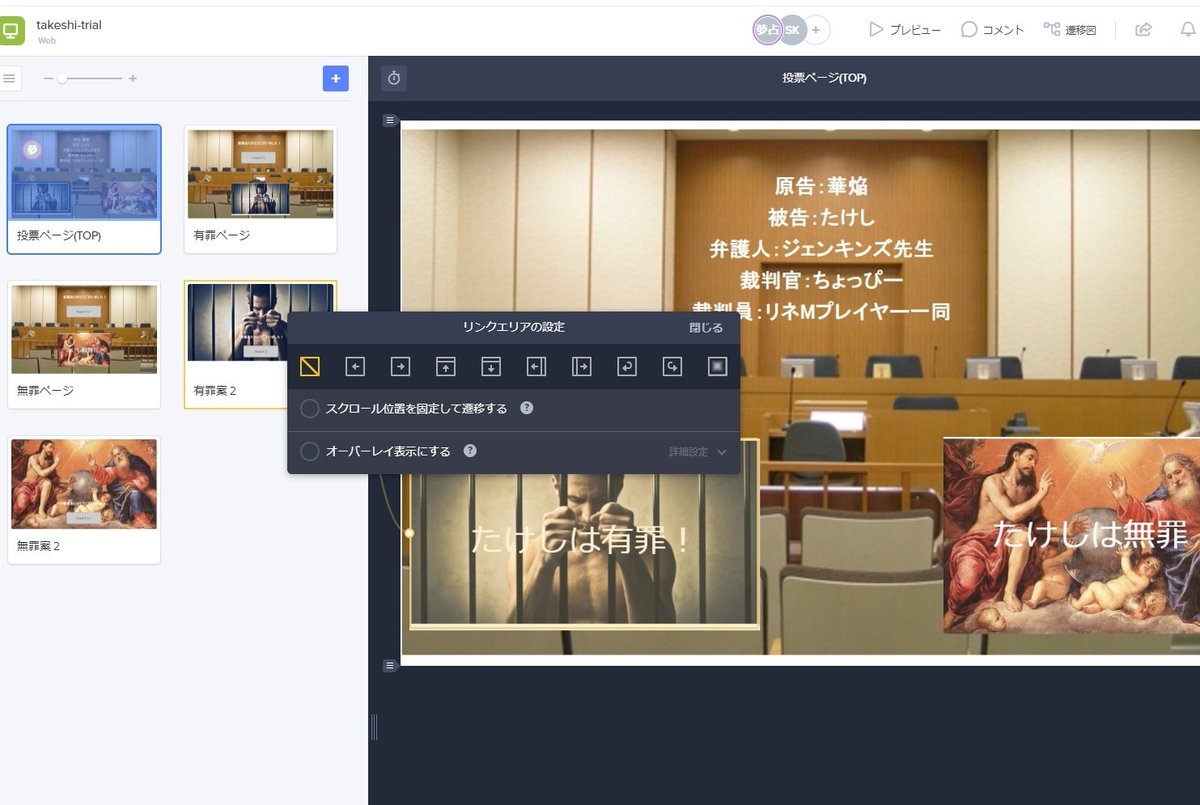The width and height of the screenshot is (1200, 805).
Task: Click 被告:たけし text on canvas
Action: coord(821,217)
